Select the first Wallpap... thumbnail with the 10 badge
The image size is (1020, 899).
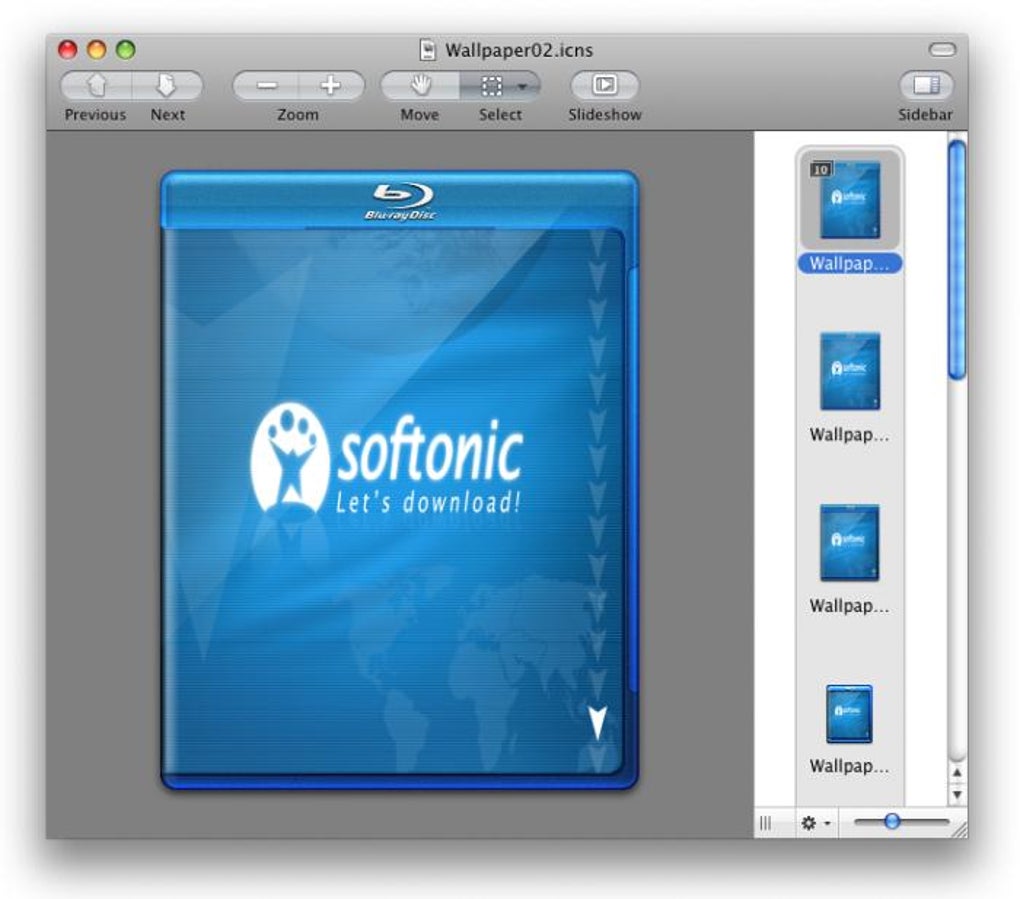click(x=850, y=199)
